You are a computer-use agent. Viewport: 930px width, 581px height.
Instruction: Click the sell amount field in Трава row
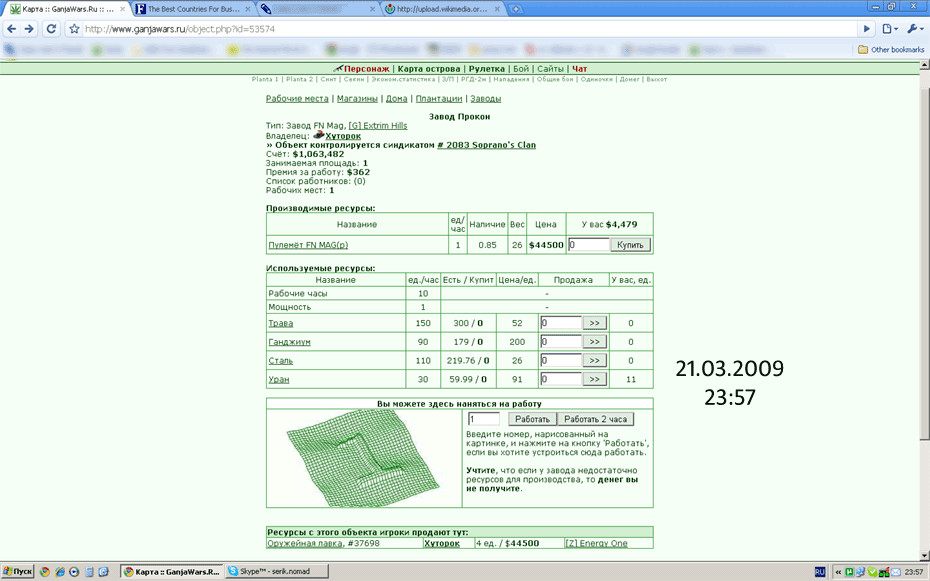pyautogui.click(x=561, y=323)
